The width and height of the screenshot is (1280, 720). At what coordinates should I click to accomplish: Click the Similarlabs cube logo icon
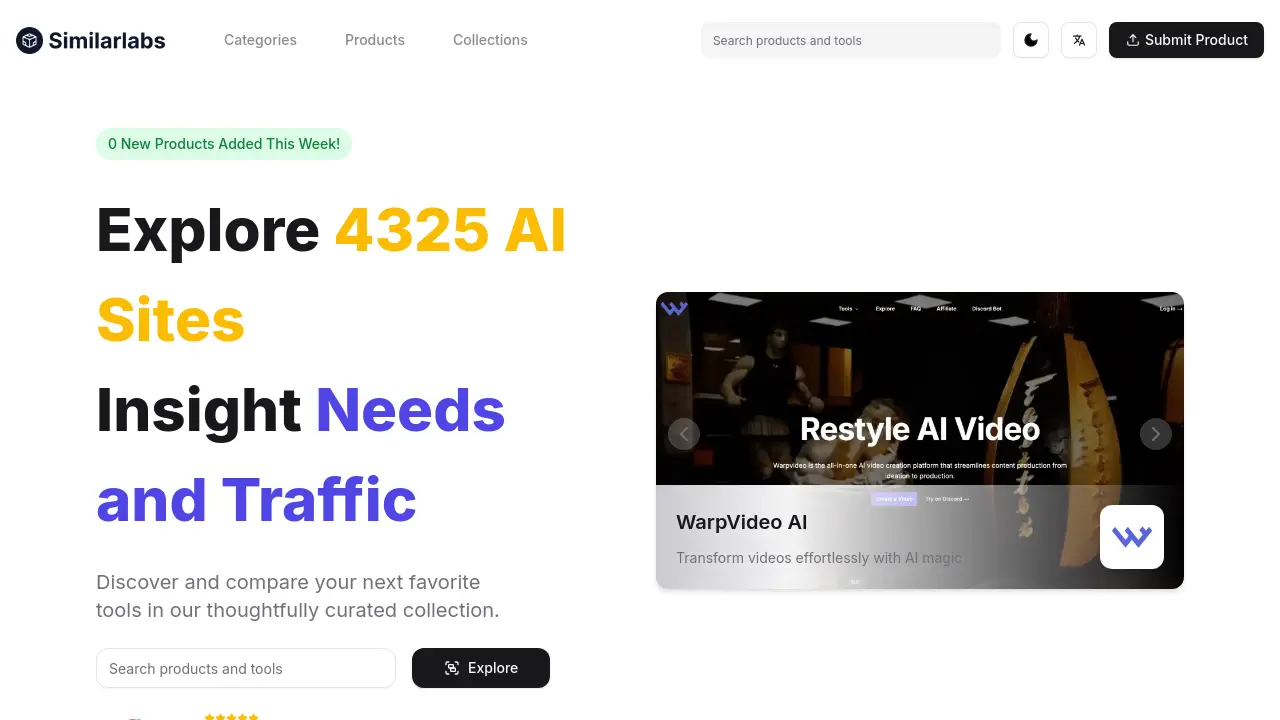click(30, 40)
